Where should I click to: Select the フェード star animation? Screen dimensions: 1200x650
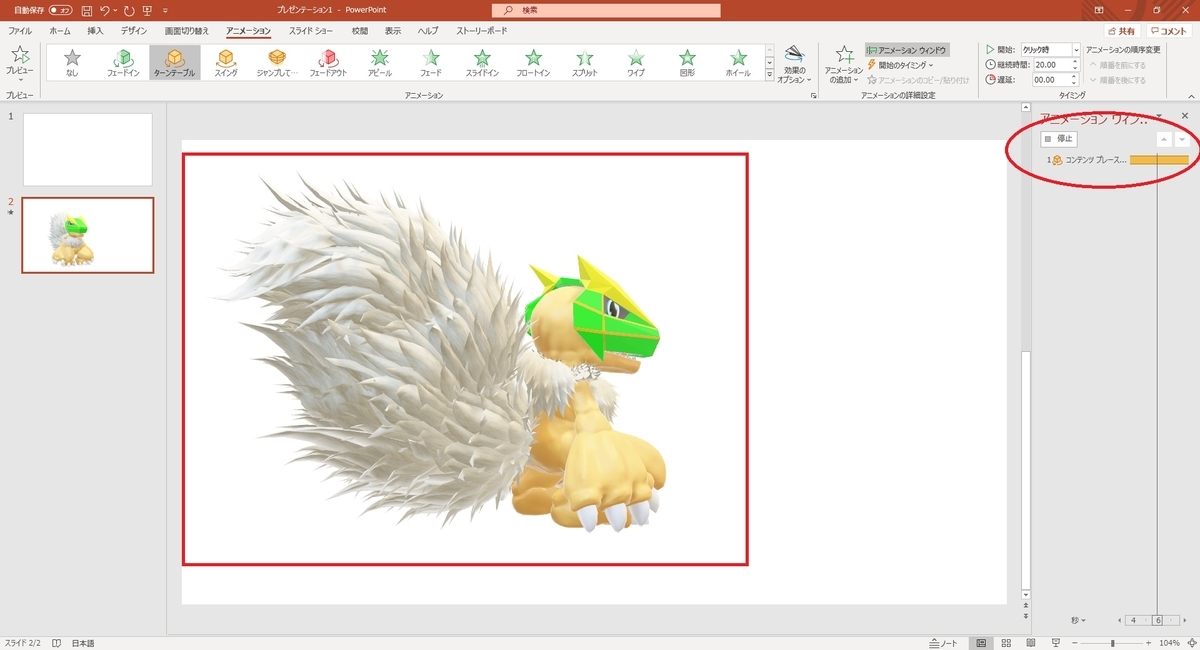point(431,64)
